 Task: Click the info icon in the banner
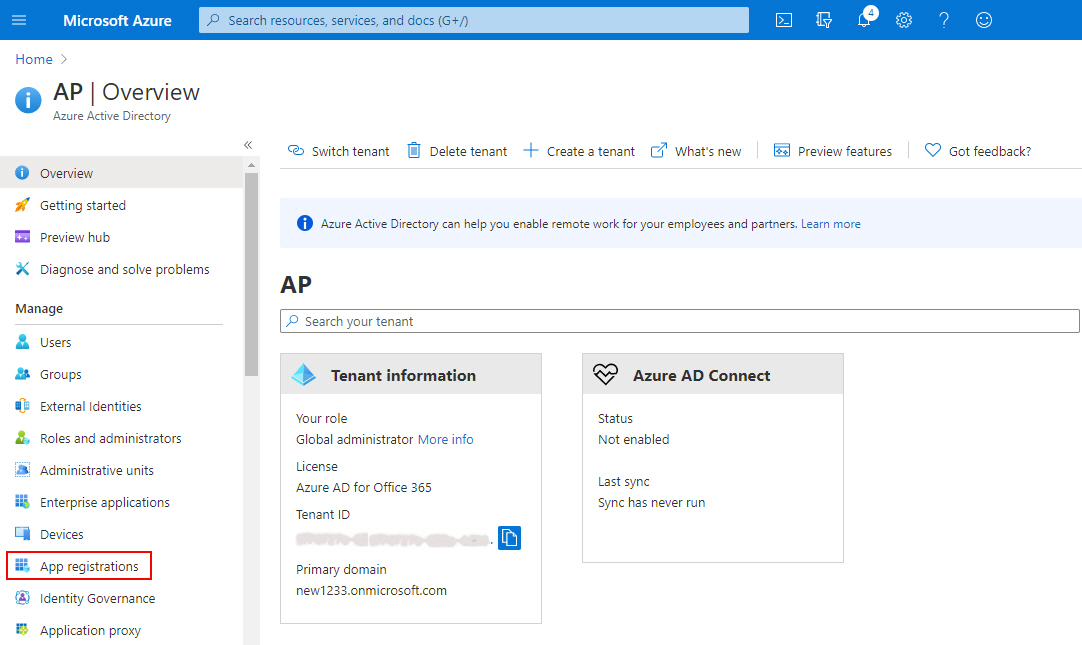pos(304,223)
